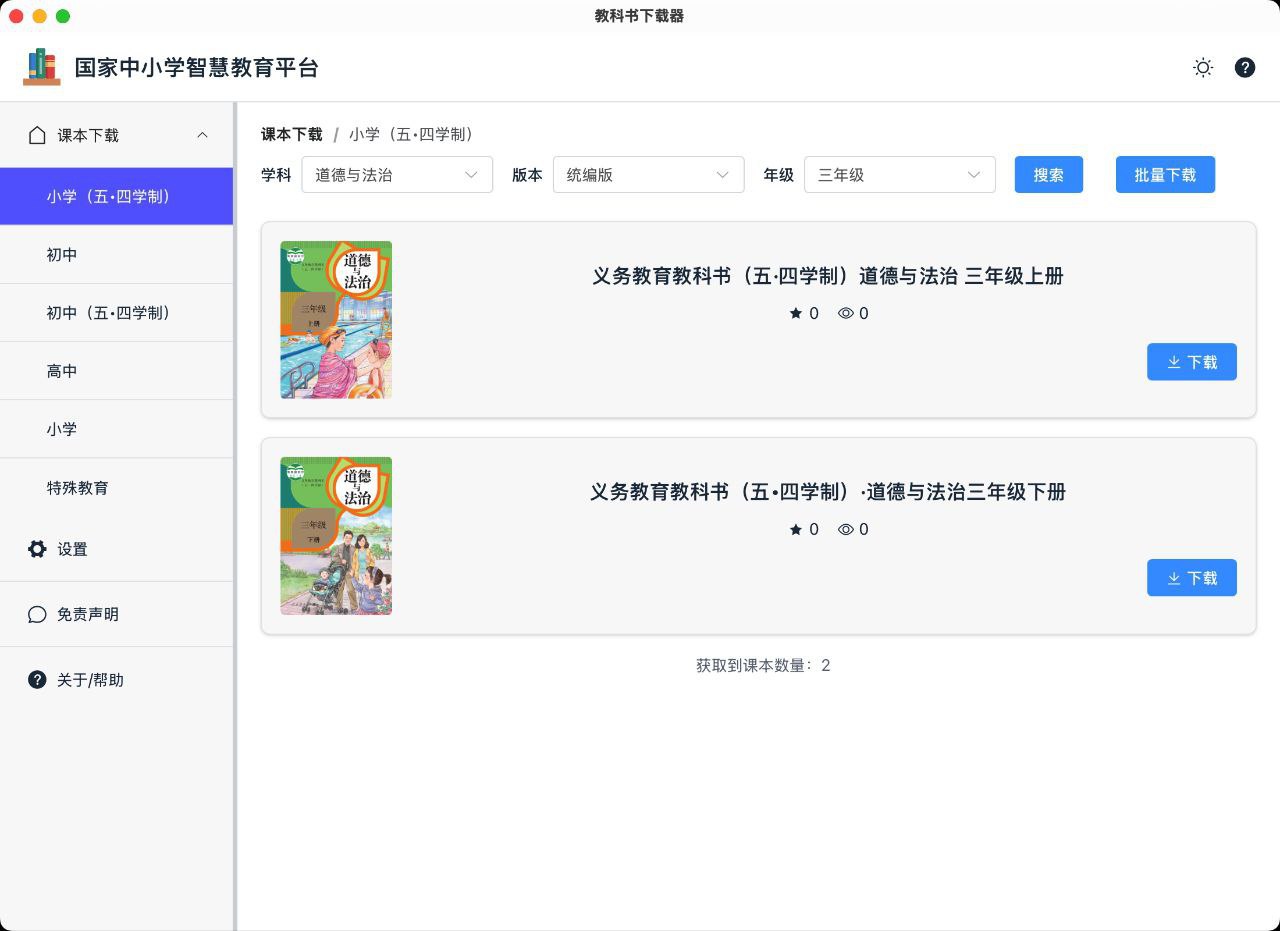
Task: Select 高中 in the sidebar
Action: tap(62, 370)
